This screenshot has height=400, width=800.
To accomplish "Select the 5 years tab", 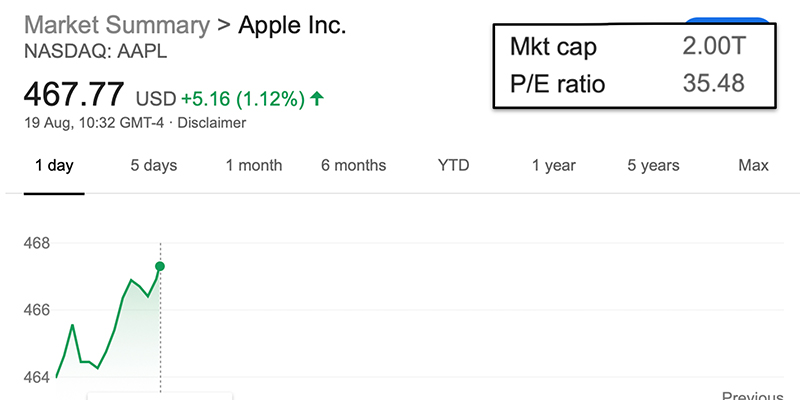I will [x=653, y=166].
